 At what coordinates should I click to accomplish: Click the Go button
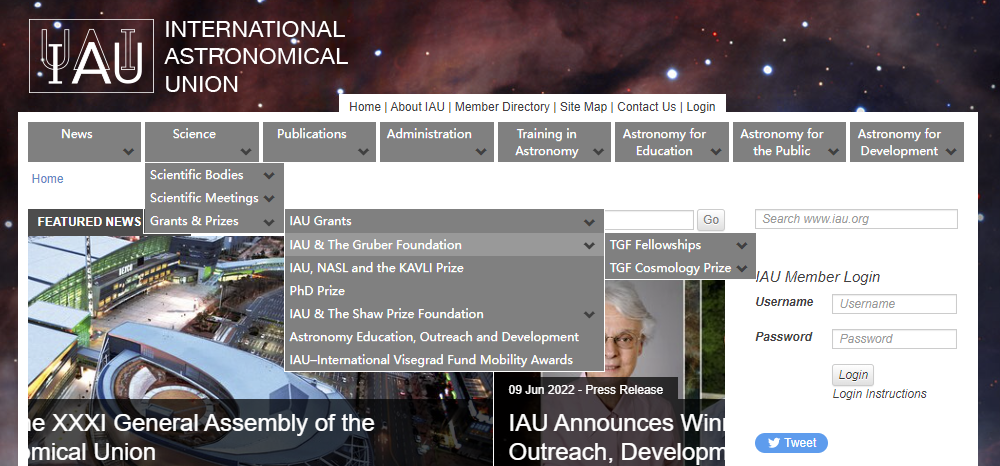point(710,220)
